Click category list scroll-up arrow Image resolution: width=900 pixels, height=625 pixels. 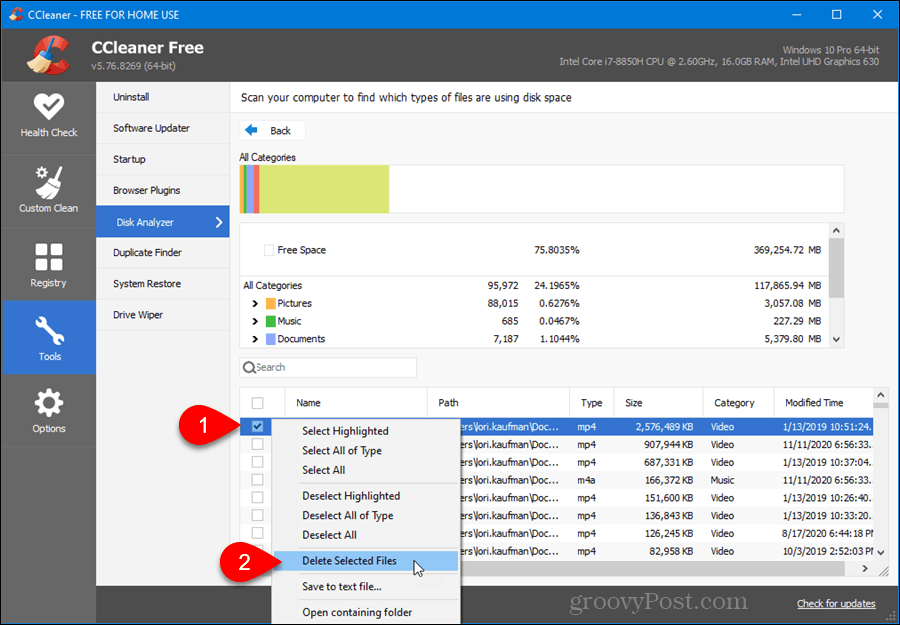836,231
